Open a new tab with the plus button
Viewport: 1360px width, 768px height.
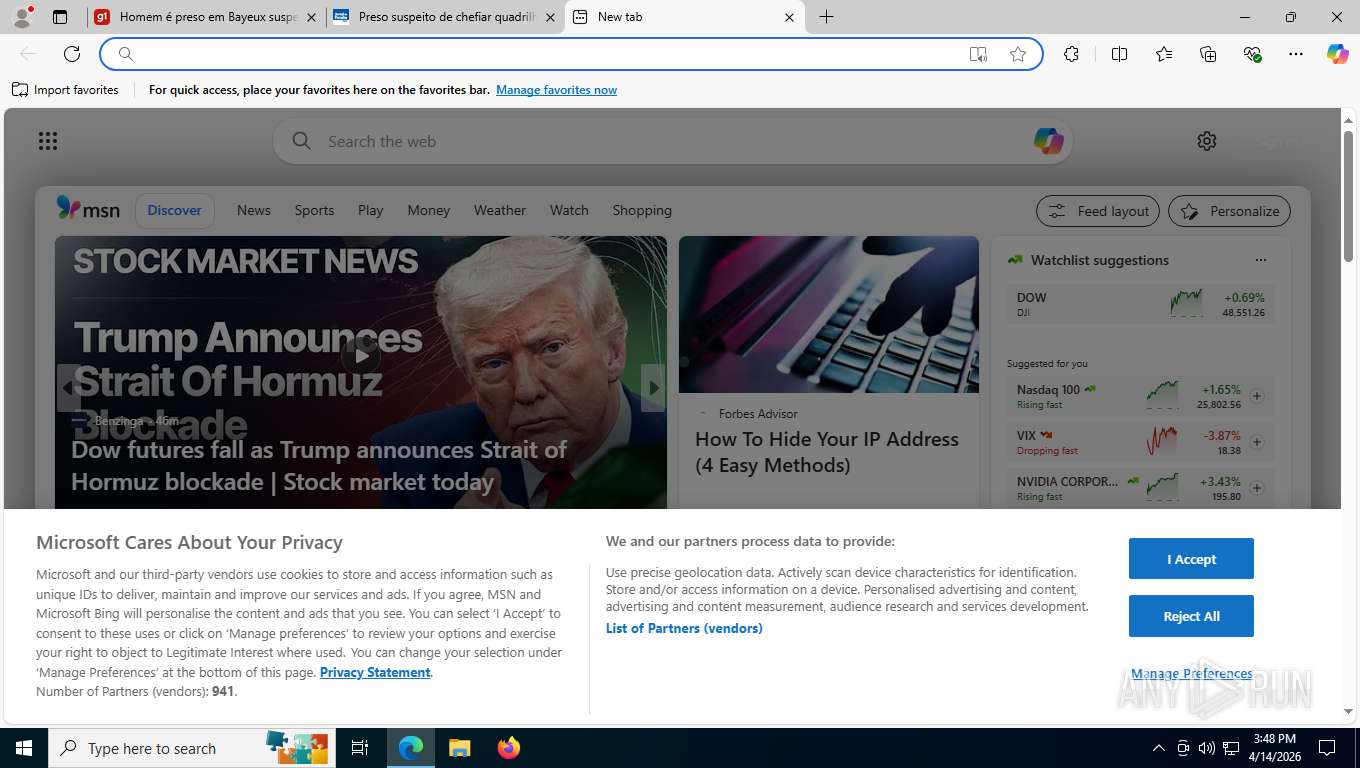coord(826,17)
